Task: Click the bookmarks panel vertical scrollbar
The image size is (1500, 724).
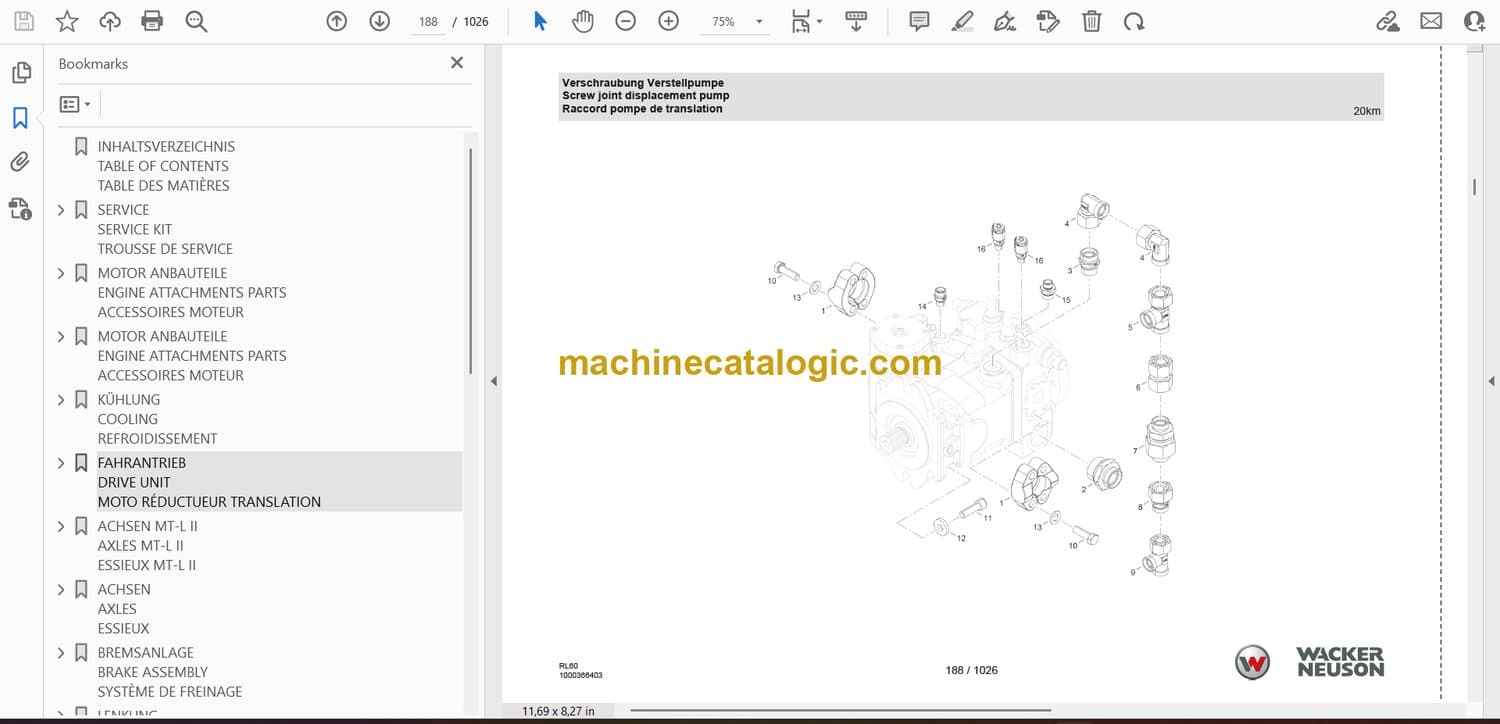Action: click(x=470, y=260)
